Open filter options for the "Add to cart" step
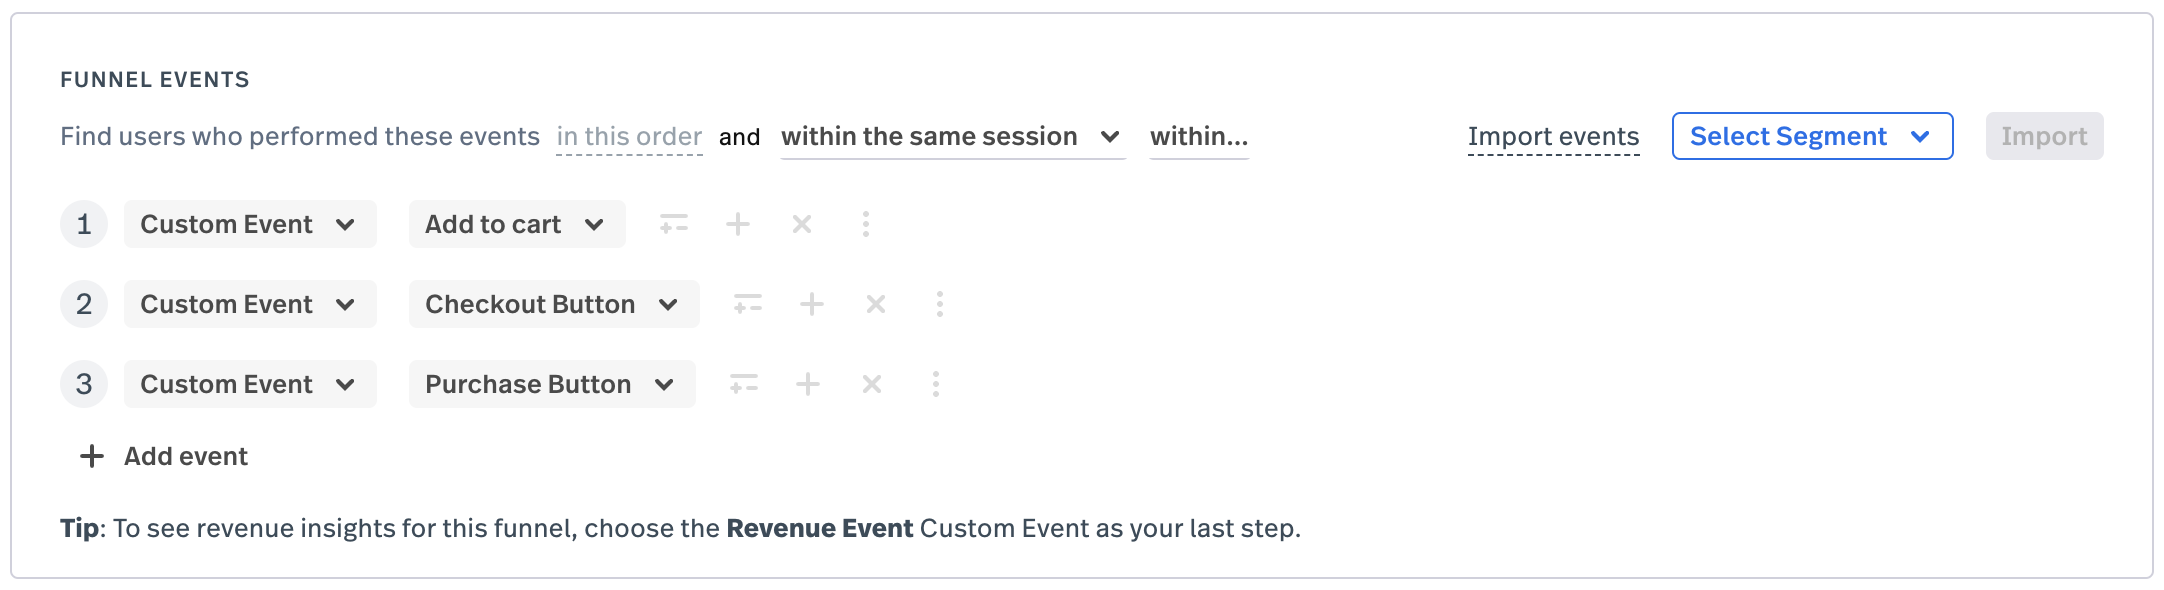The height and width of the screenshot is (590, 2164). [674, 224]
